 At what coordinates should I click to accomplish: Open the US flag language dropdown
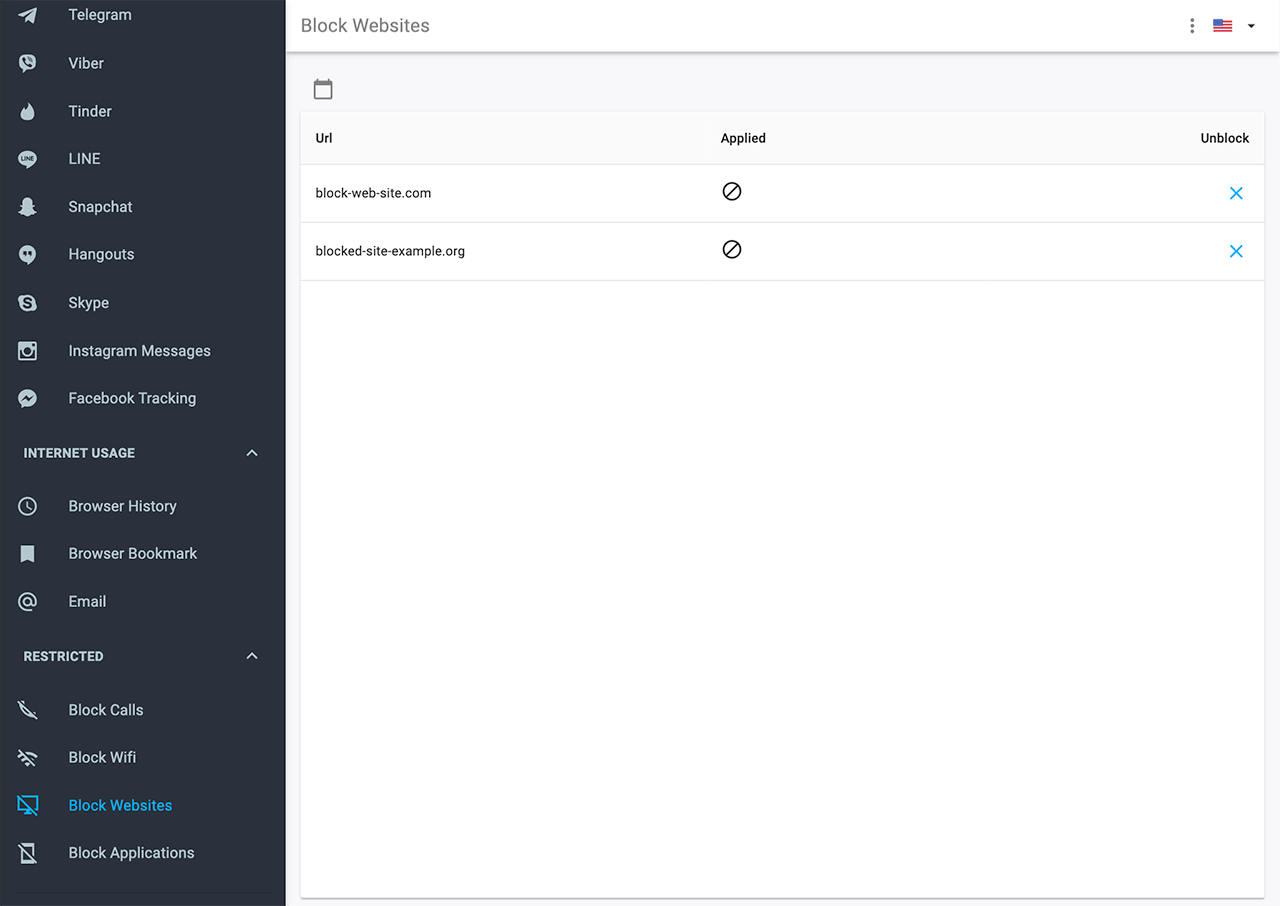(x=1234, y=26)
